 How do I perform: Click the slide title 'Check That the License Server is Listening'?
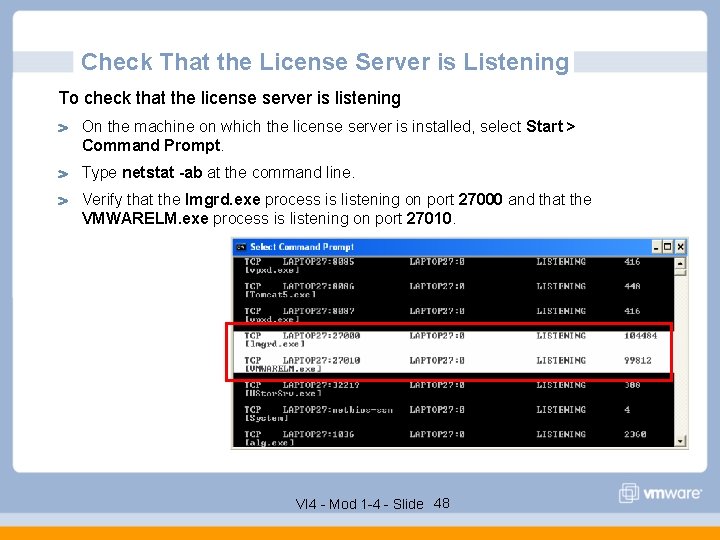tap(325, 62)
